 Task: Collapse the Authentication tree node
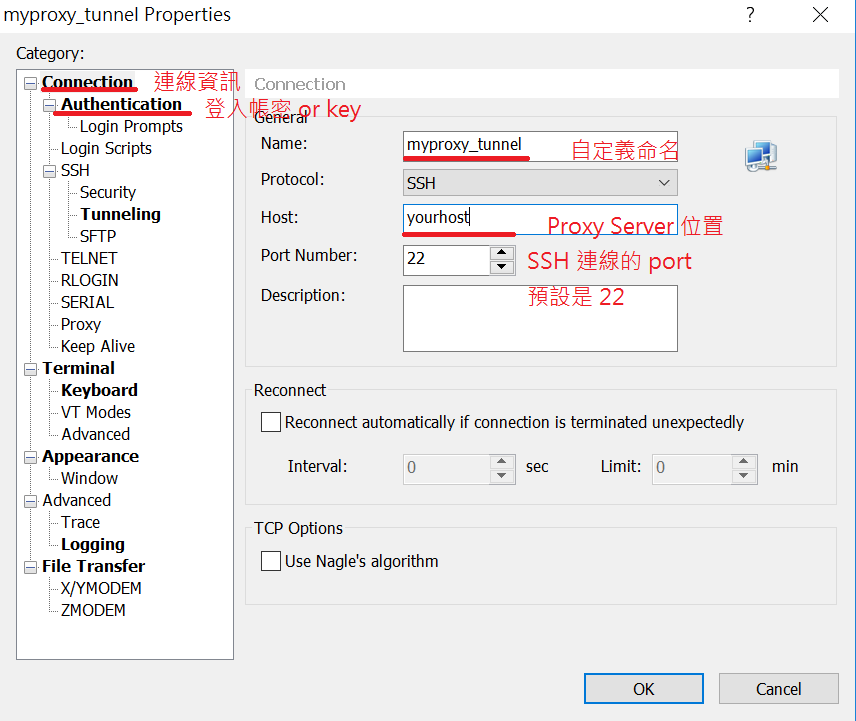coord(50,105)
